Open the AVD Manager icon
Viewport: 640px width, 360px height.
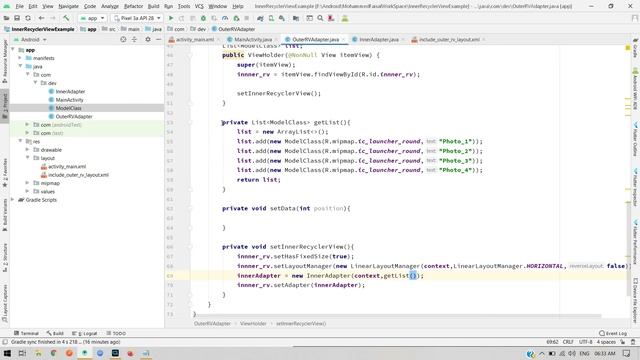[271, 18]
